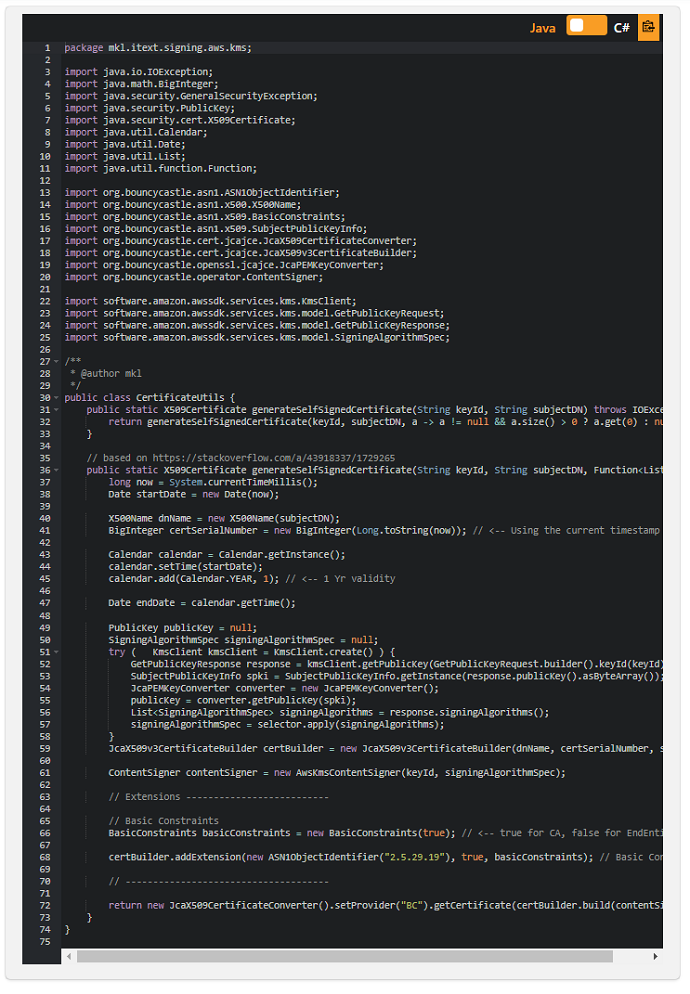Image resolution: width=690 pixels, height=994 pixels.
Task: Click the 'JcaPEMKeyConverter converter' line
Action: pos(285,688)
